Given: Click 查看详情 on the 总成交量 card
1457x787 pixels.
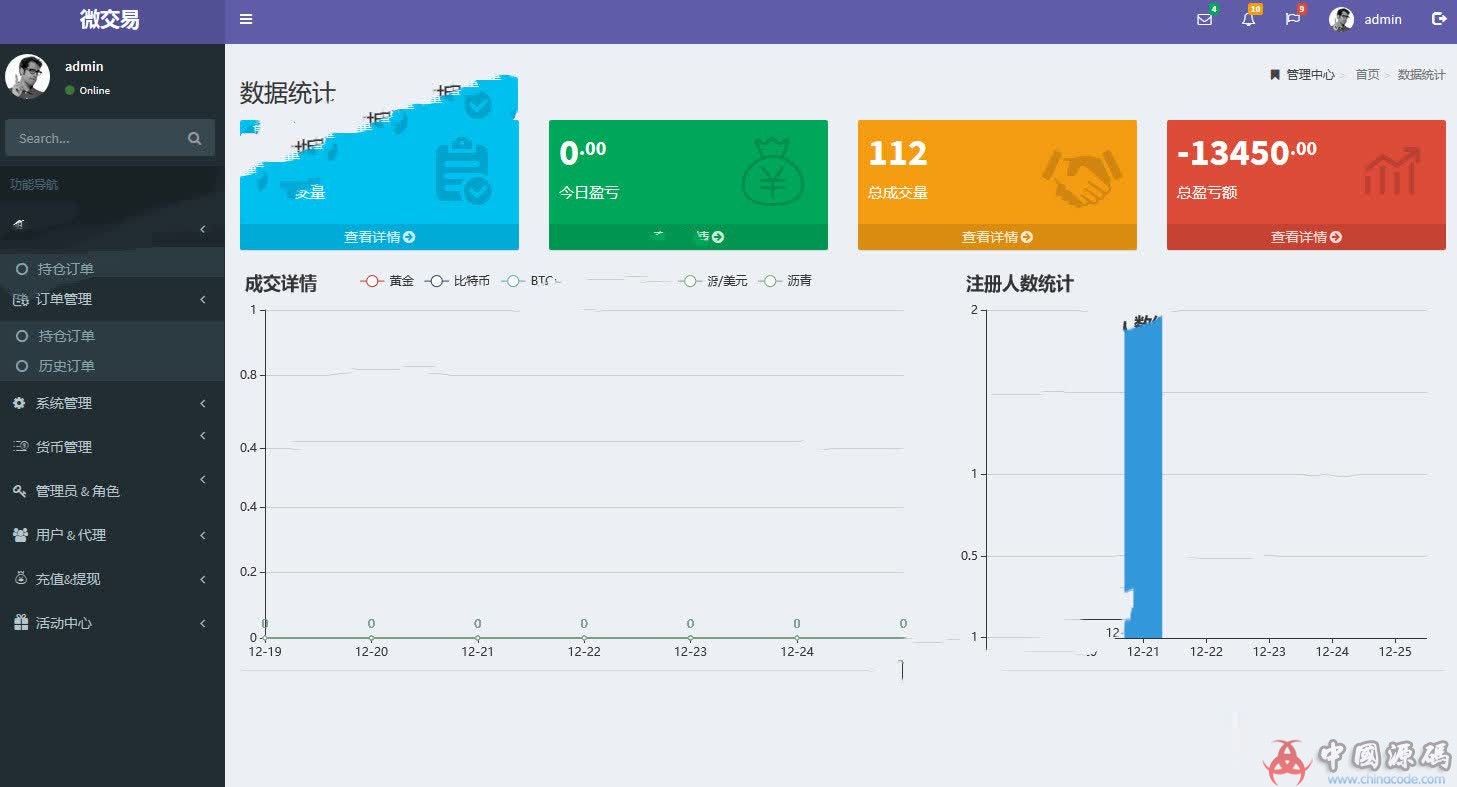Looking at the screenshot, I should (x=996, y=237).
